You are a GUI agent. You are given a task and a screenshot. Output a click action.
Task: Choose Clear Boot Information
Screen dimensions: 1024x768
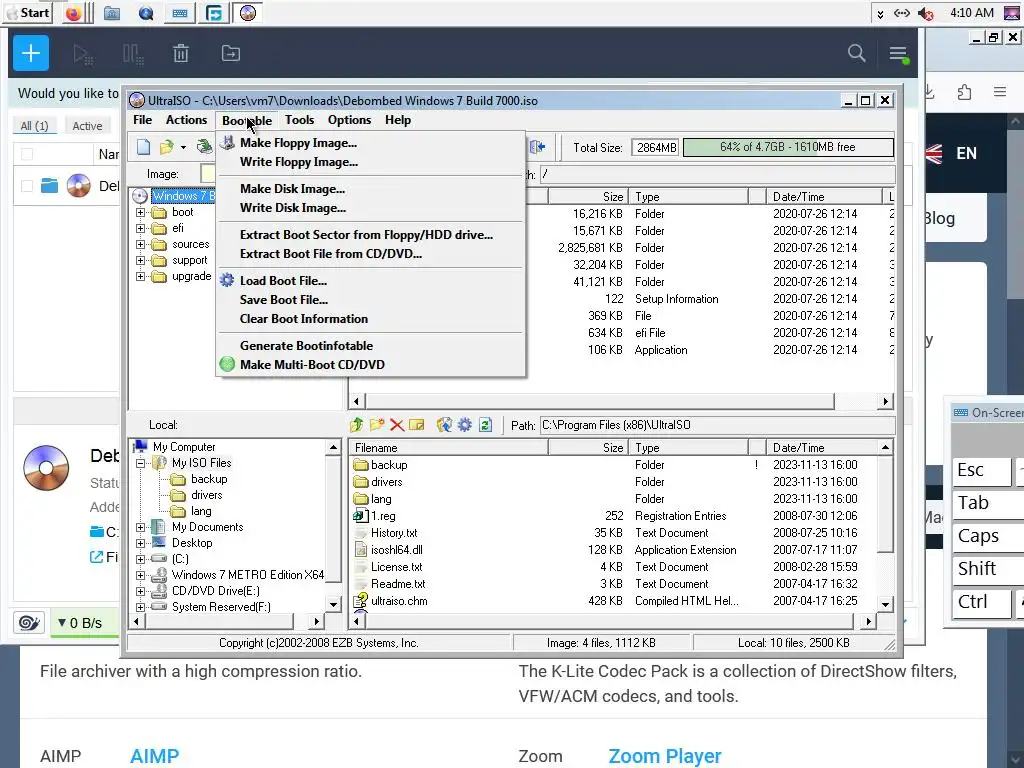(370, 319)
